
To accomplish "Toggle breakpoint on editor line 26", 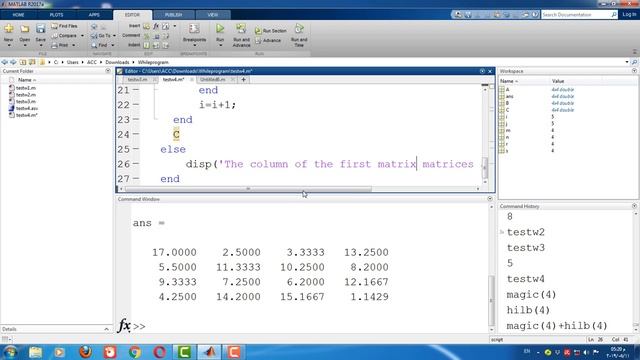I will [x=136, y=163].
